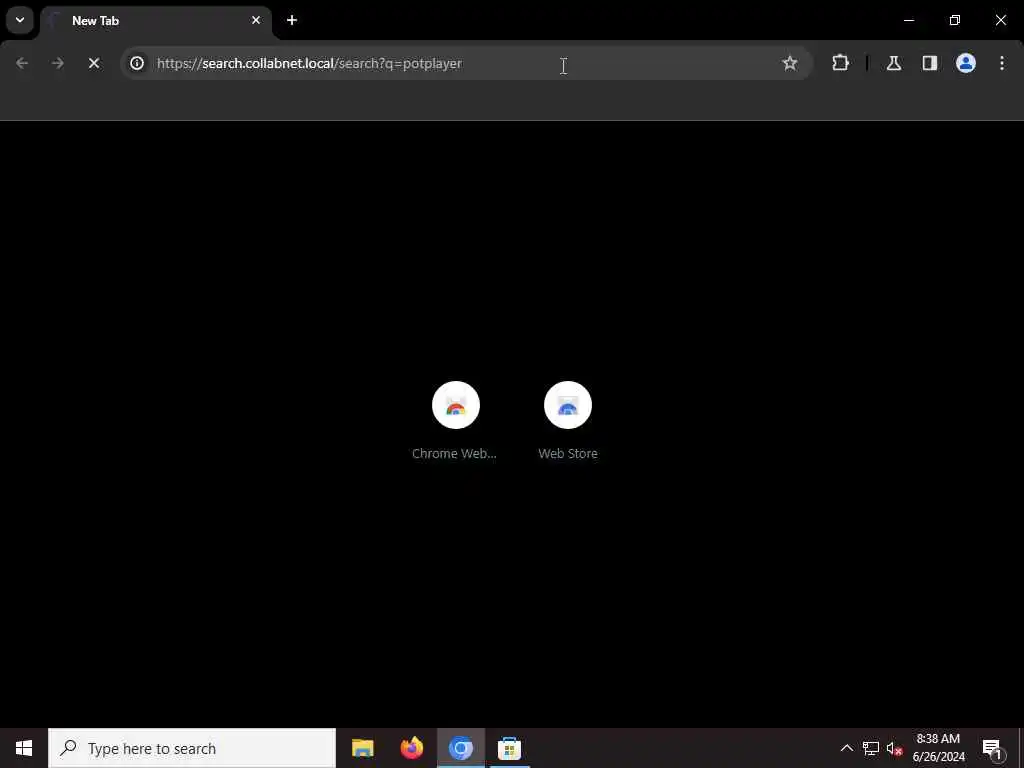1024x768 pixels.
Task: Minimize the Chrome window
Action: pyautogui.click(x=908, y=20)
